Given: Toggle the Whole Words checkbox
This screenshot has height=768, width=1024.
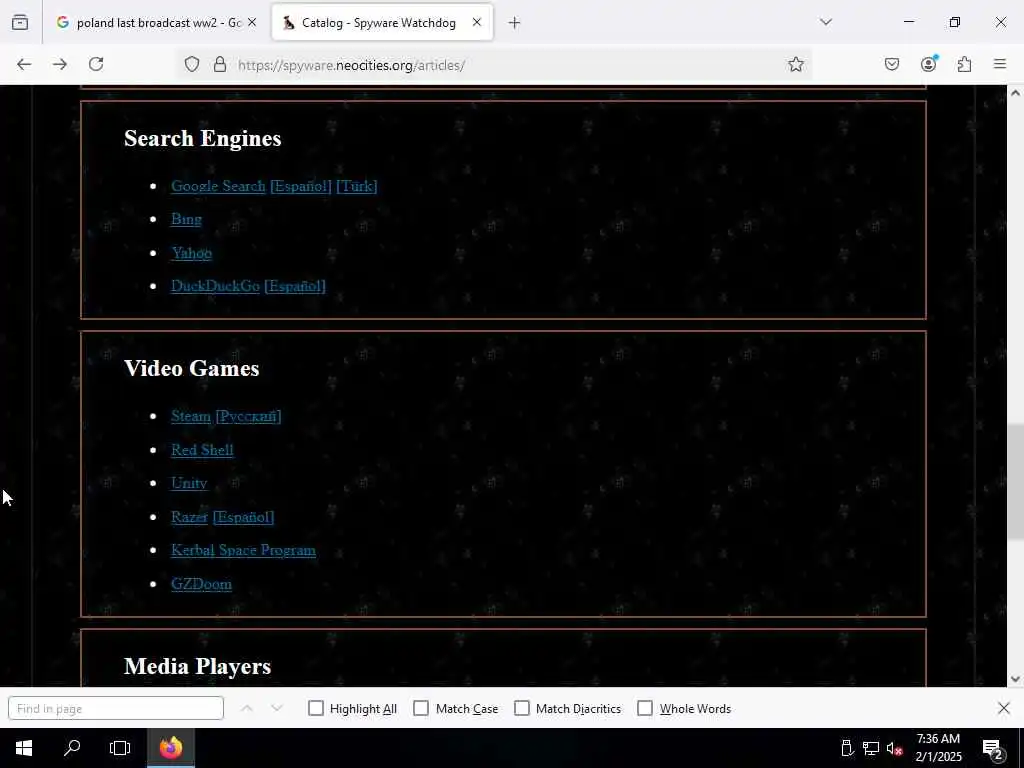Looking at the screenshot, I should click(645, 709).
